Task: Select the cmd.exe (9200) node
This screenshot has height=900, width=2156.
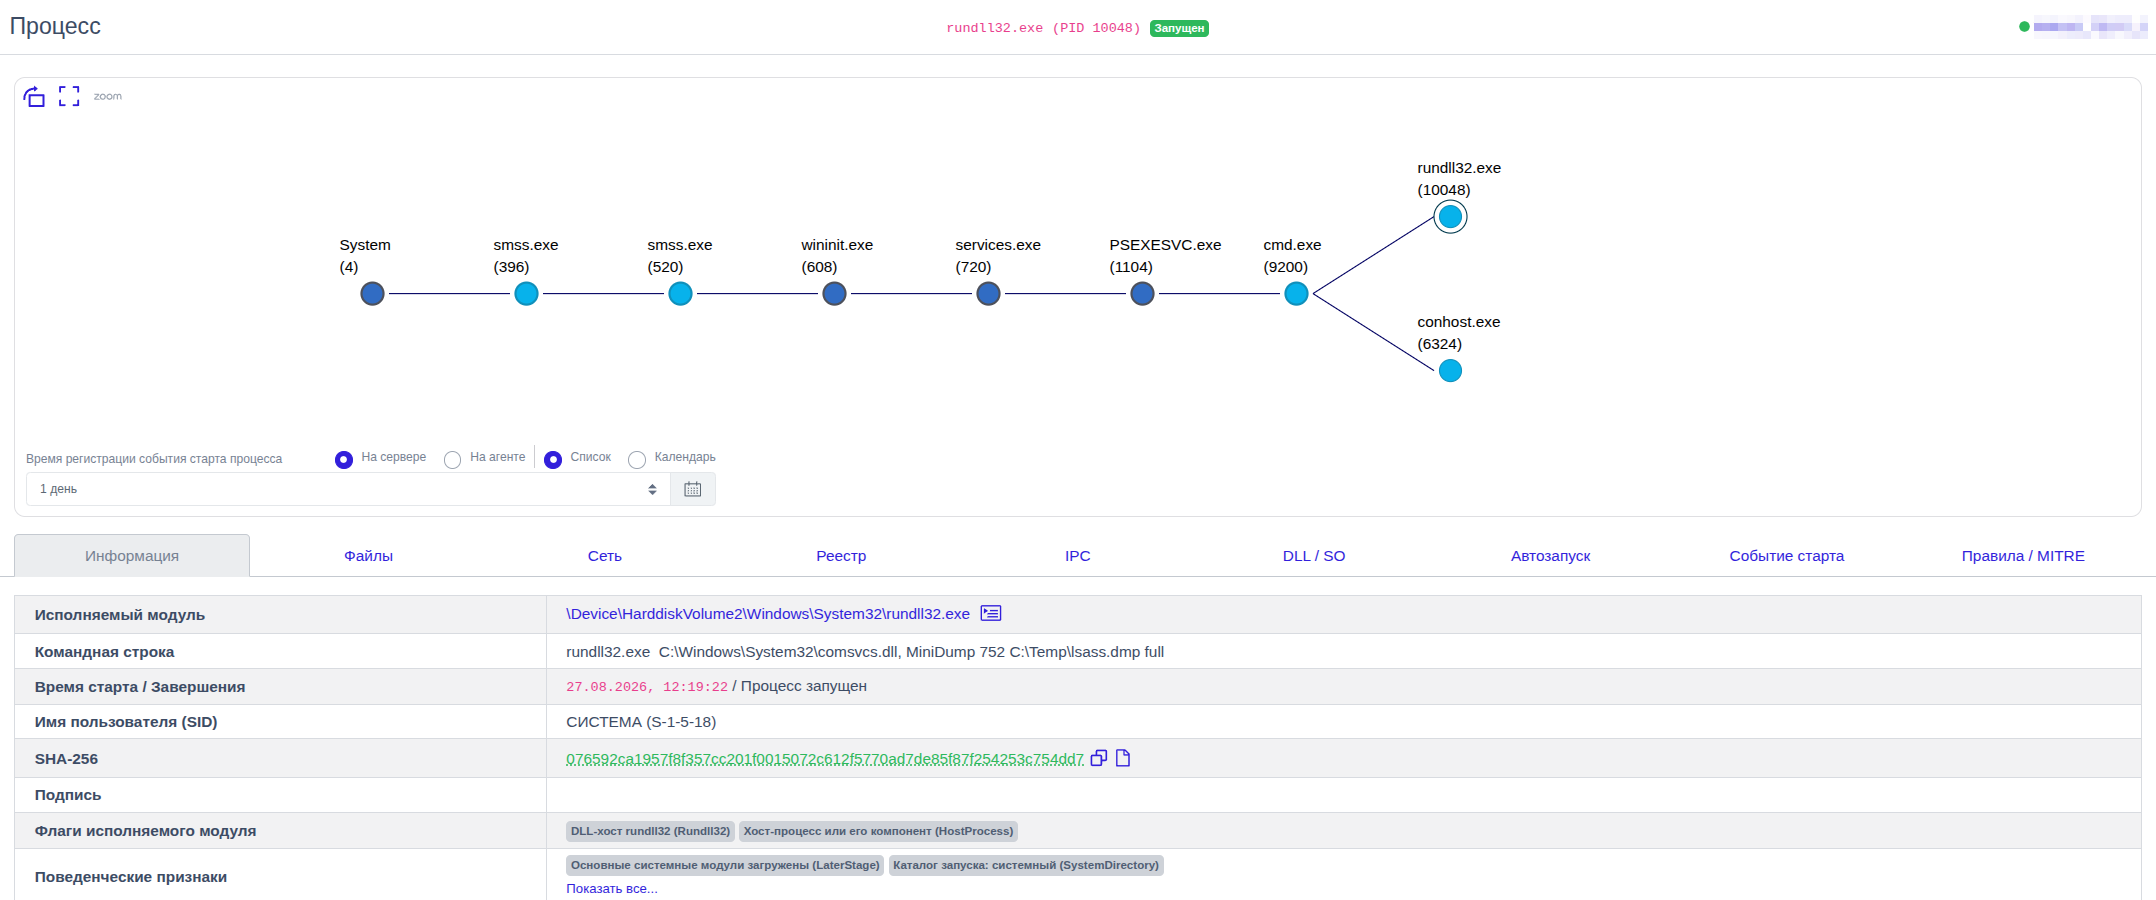Action: pos(1296,294)
